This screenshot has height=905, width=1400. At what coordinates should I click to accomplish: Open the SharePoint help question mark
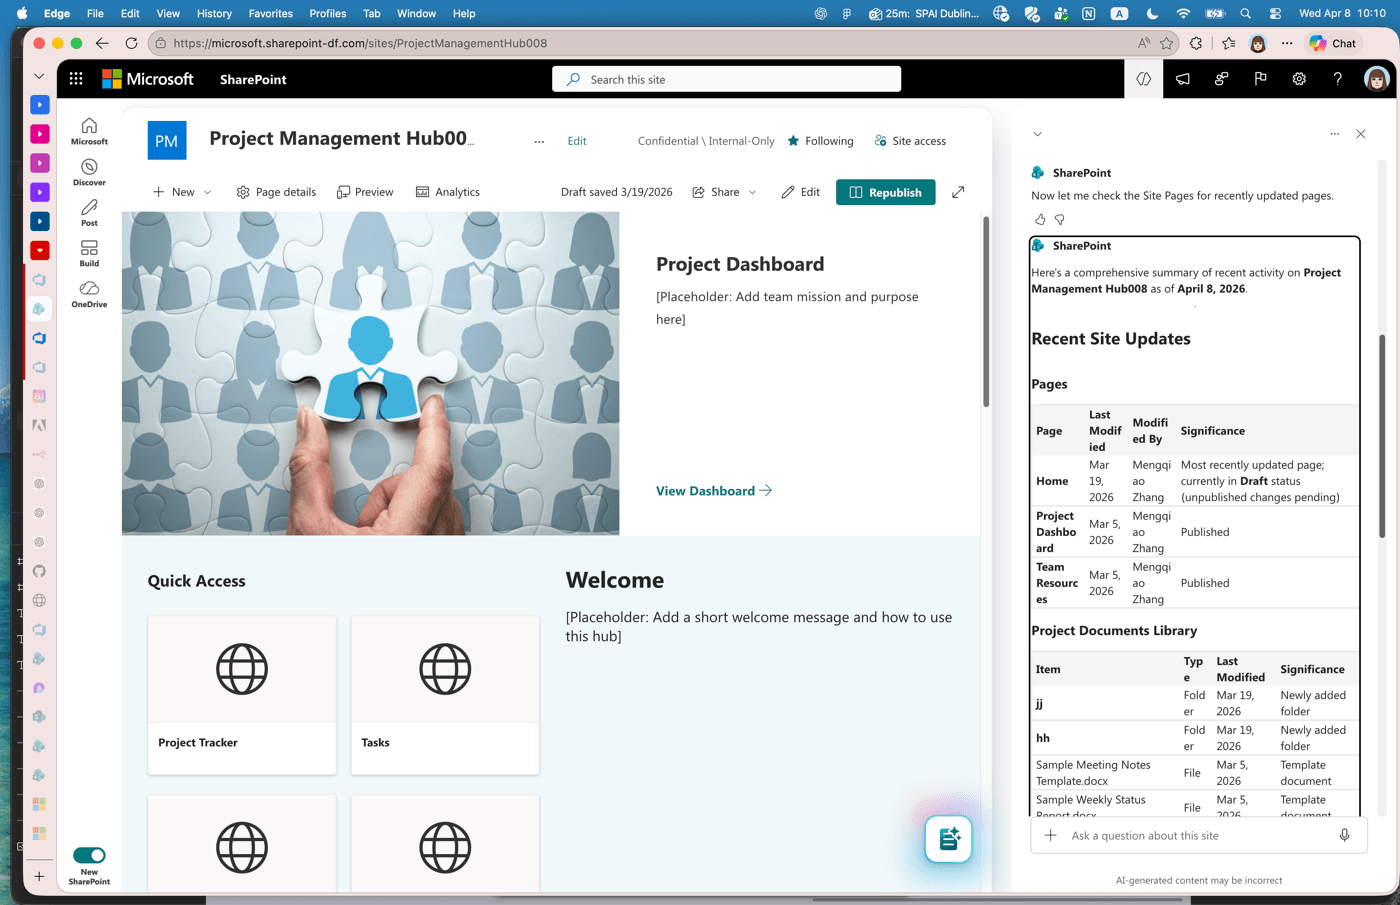pos(1338,79)
